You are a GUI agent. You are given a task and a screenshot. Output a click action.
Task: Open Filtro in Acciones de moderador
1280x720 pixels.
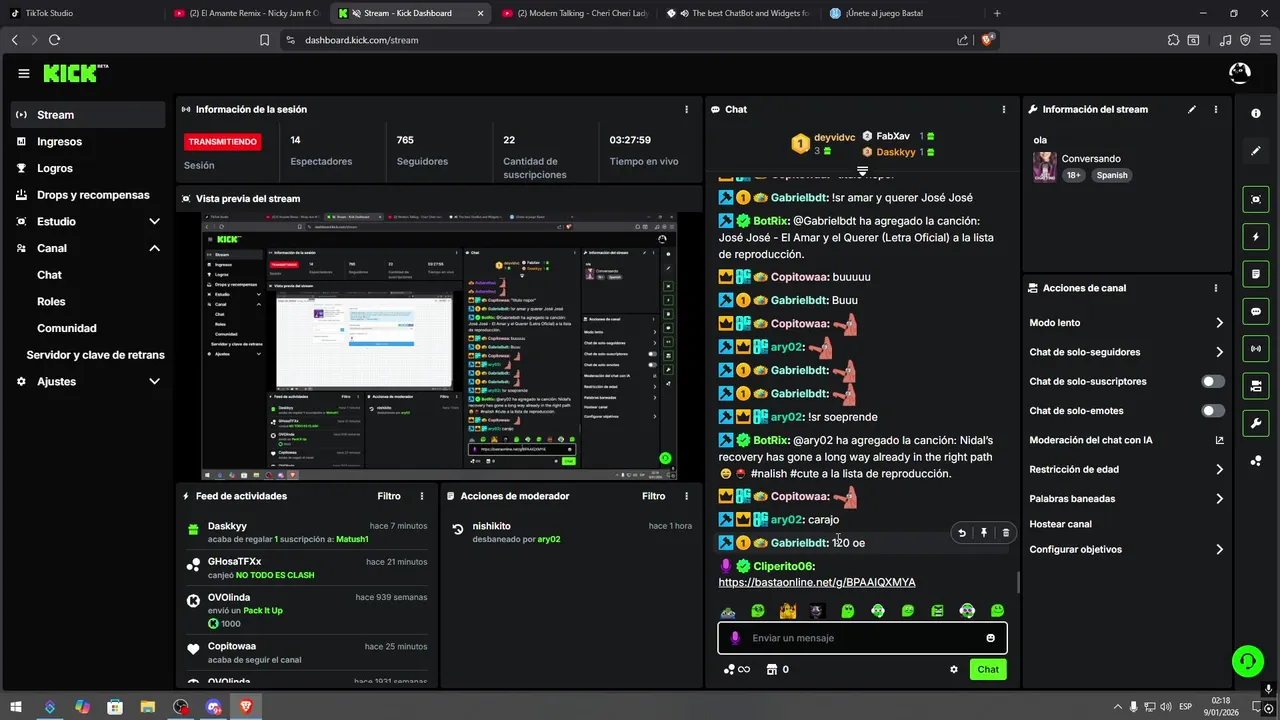click(x=653, y=496)
